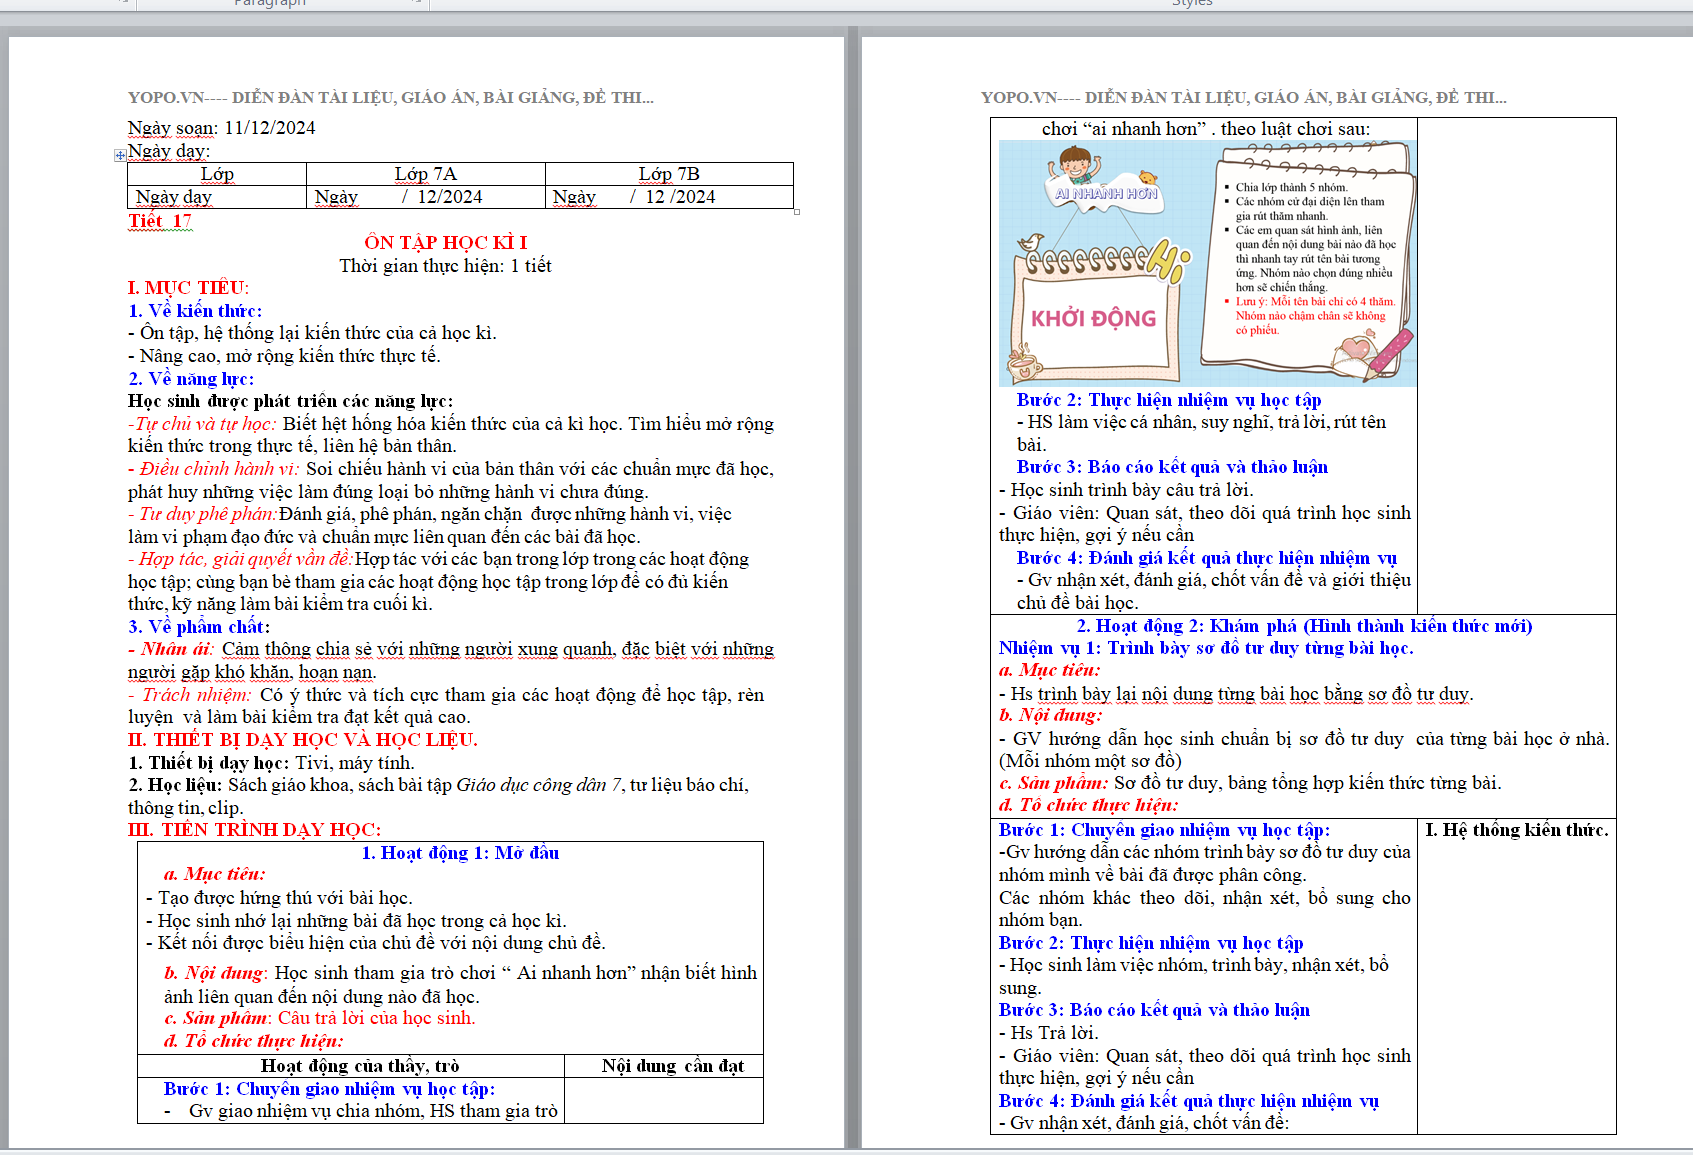Select the KHỞI ĐỘNG game illustration image
1693x1155 pixels.
[1207, 263]
